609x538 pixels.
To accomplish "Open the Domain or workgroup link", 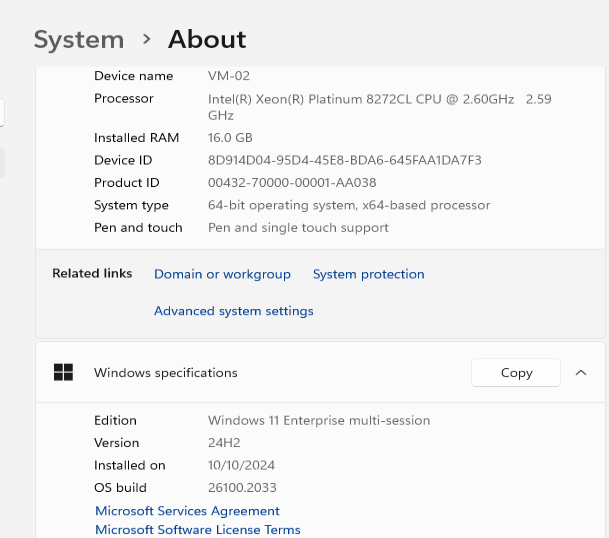I will [x=222, y=274].
